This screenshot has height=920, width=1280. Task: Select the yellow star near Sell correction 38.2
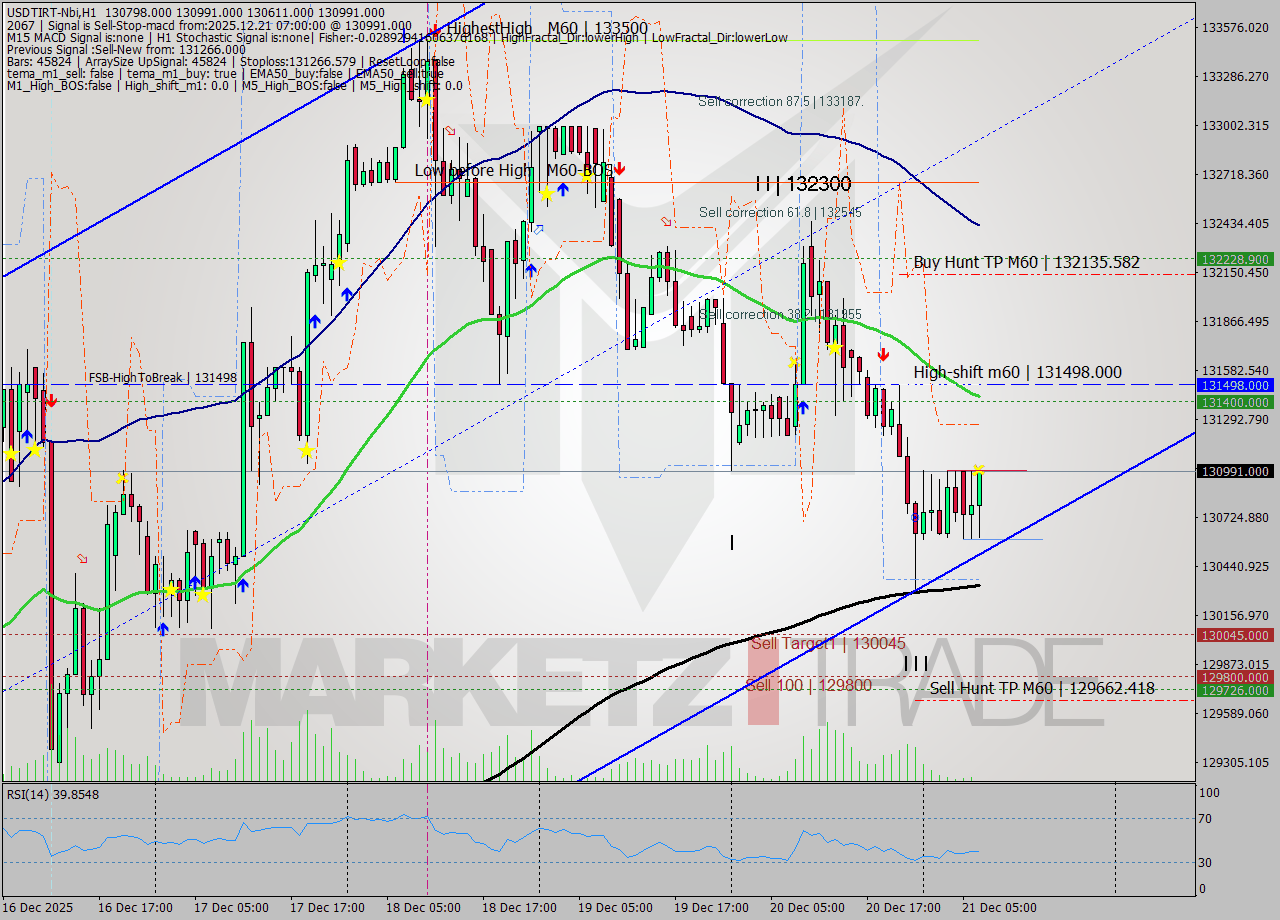[x=835, y=348]
